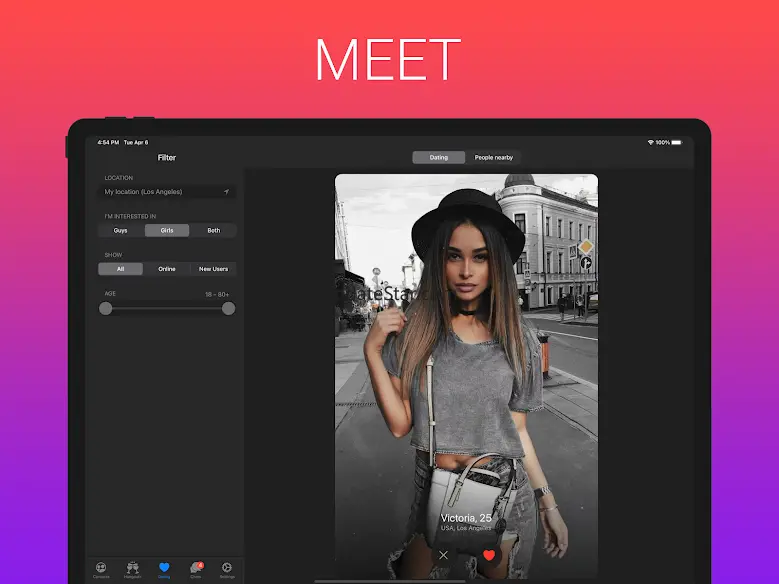The height and width of the screenshot is (584, 779).
Task: Tap the location arrow icon
Action: coord(226,192)
